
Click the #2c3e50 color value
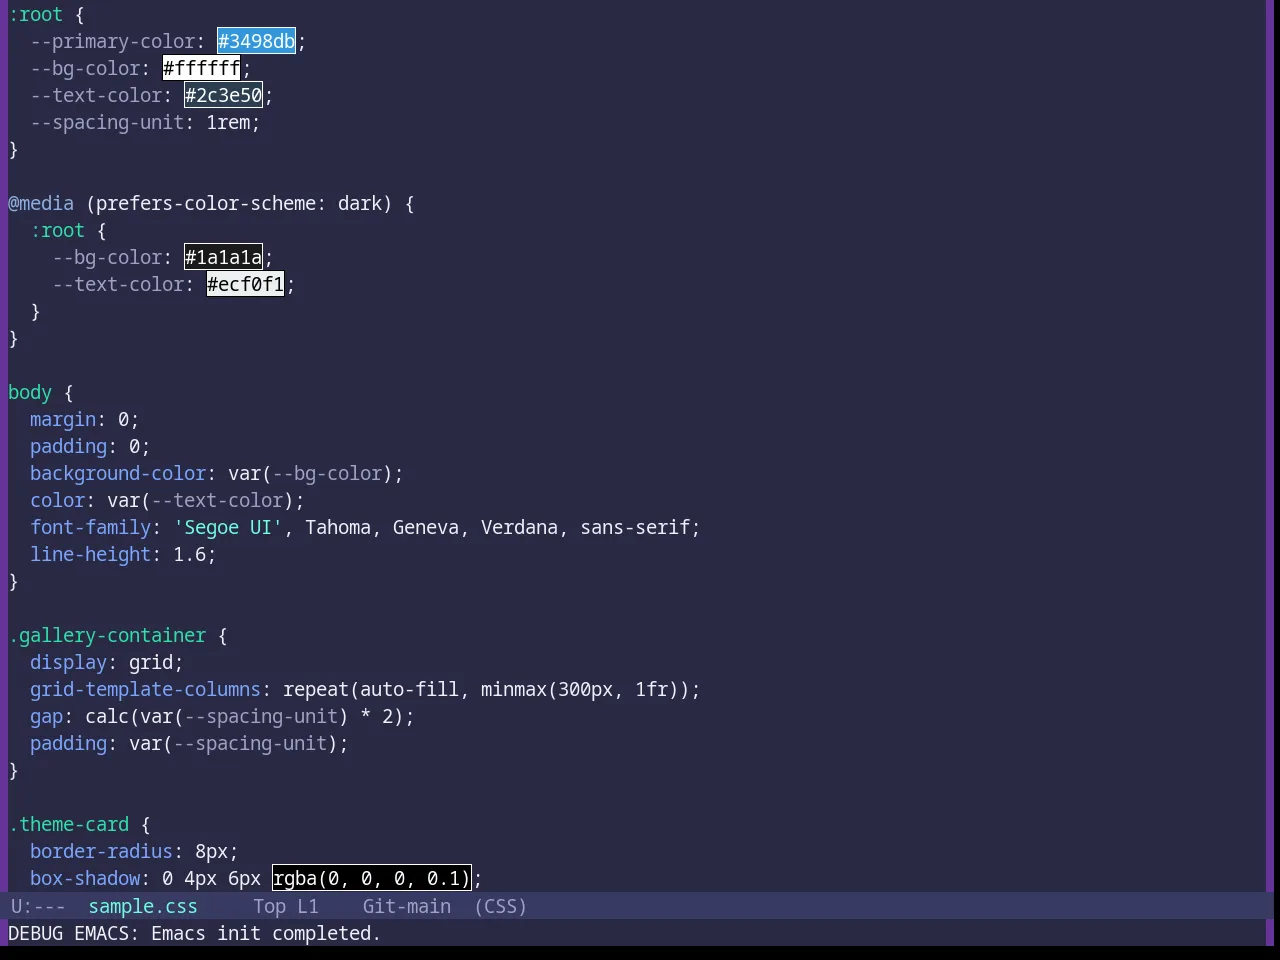pos(223,95)
